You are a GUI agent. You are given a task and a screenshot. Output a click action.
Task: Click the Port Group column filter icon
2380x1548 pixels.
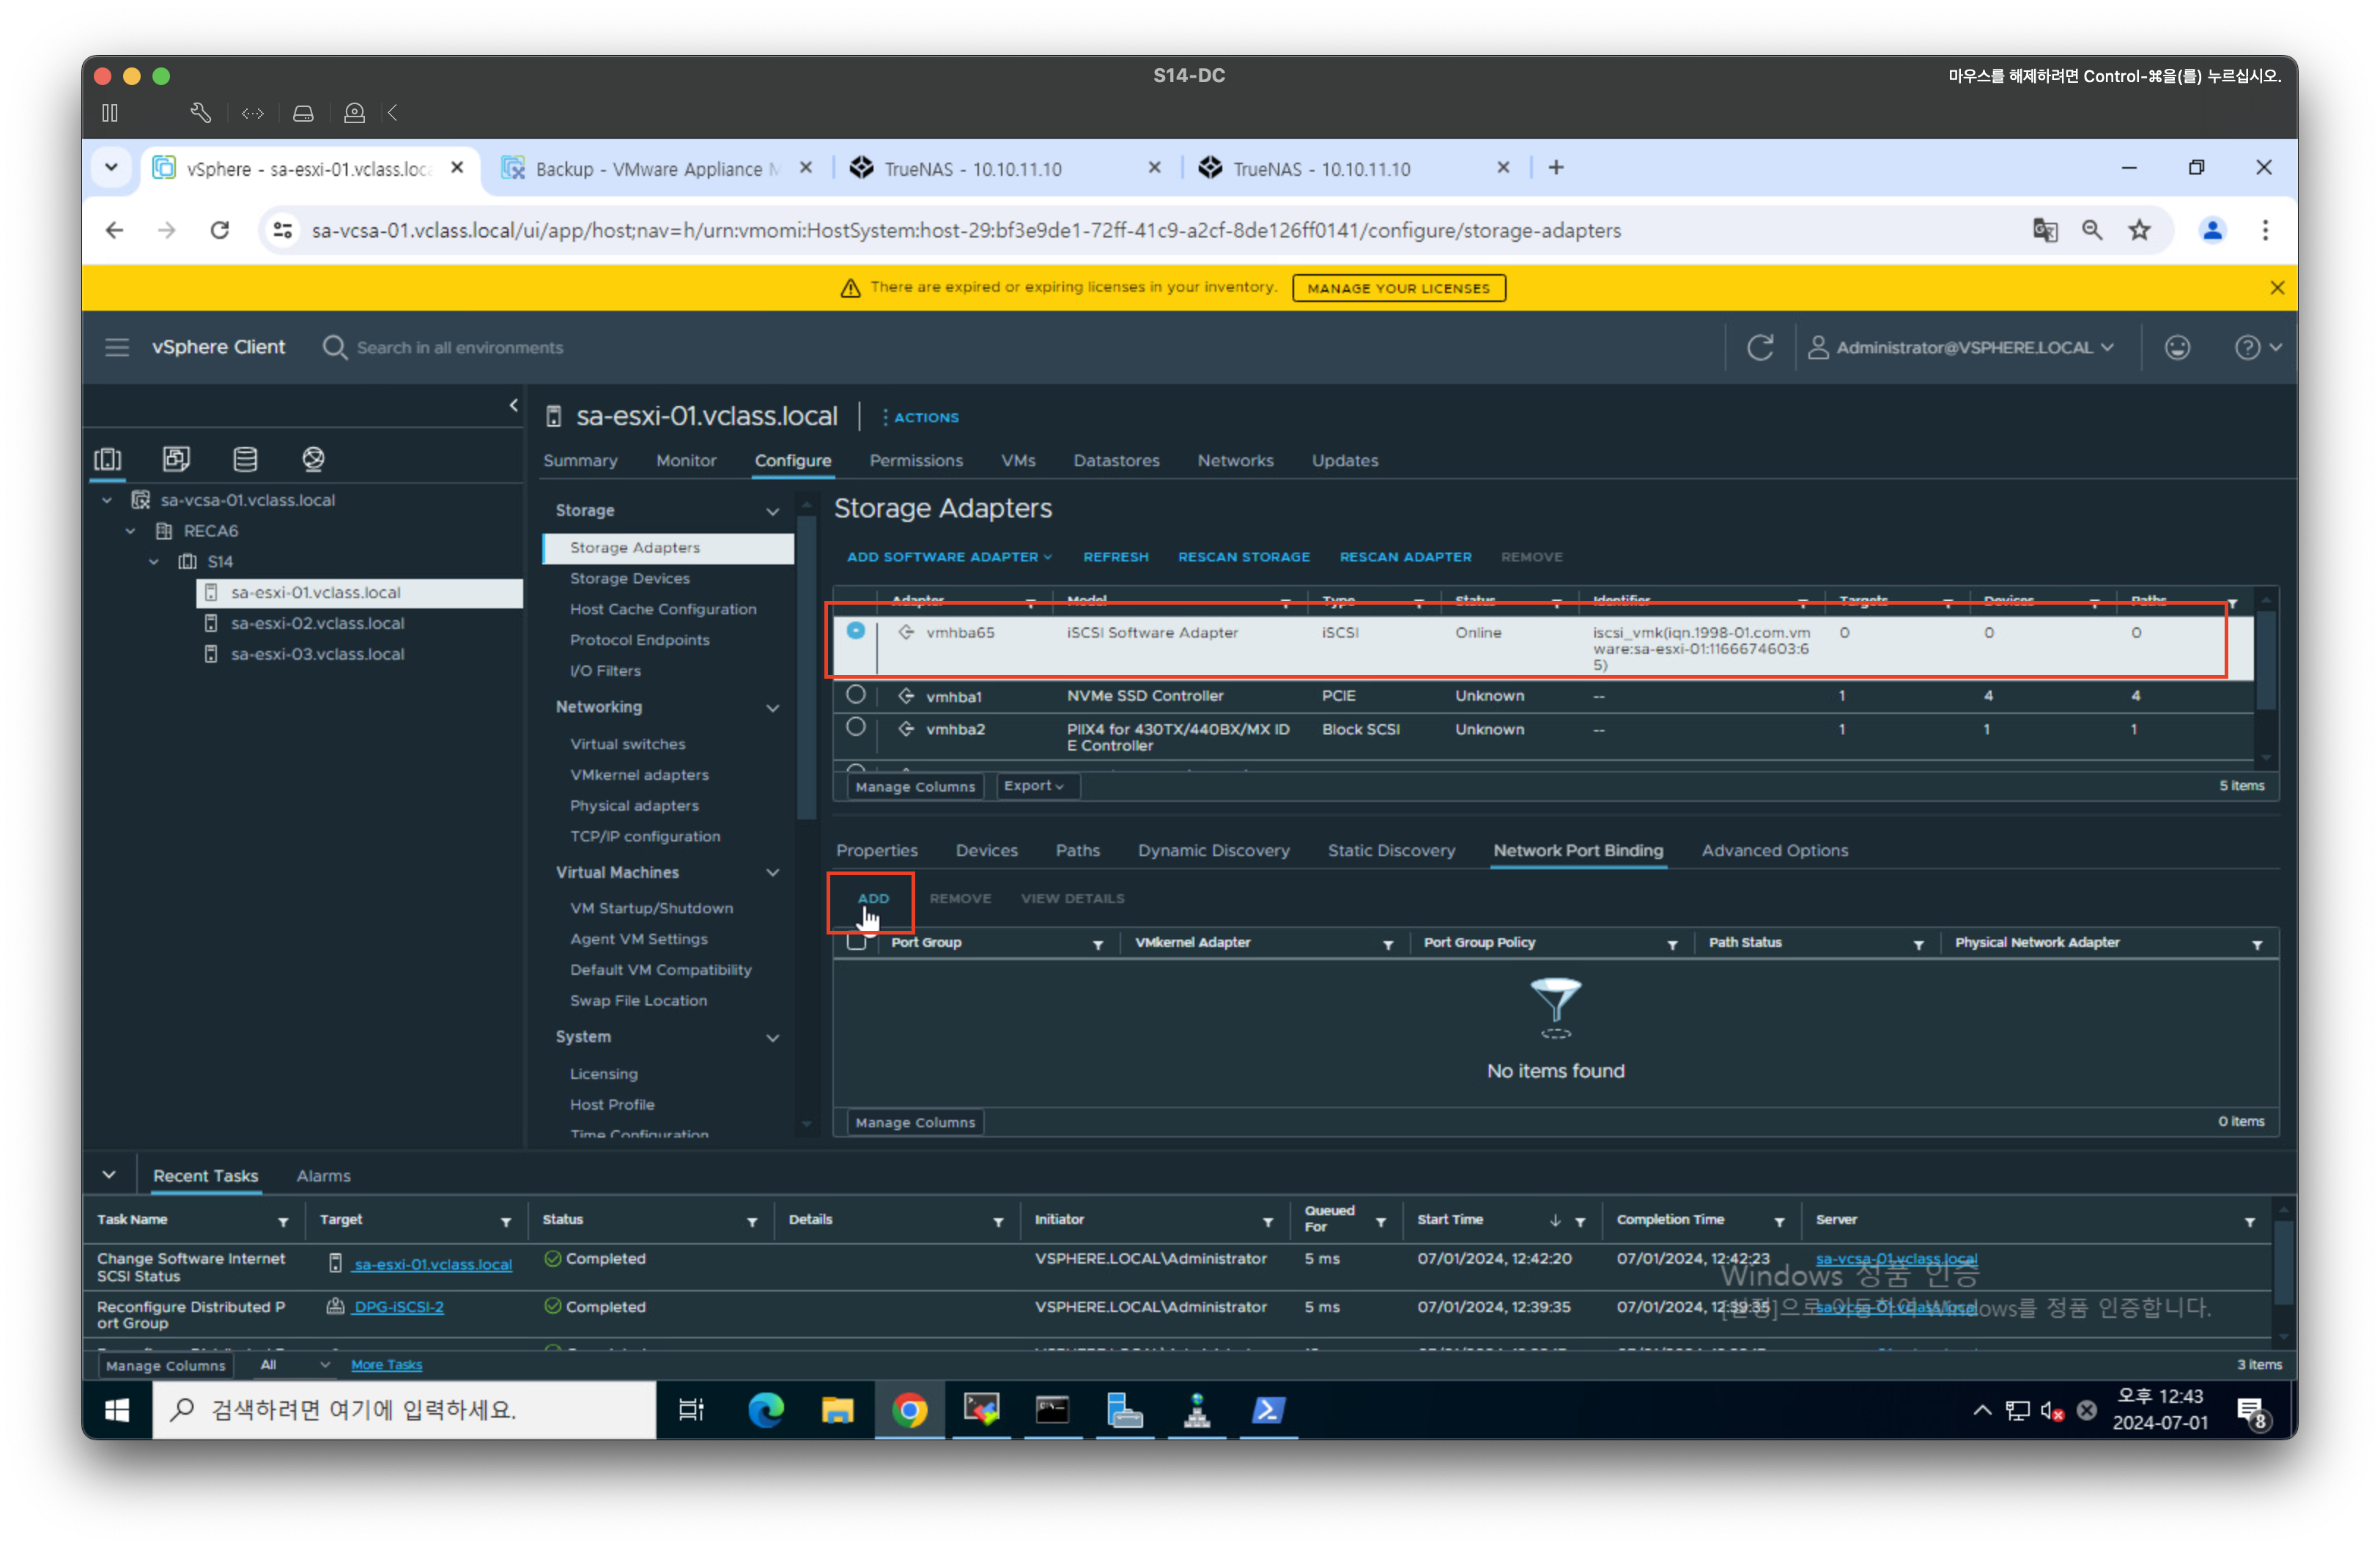coord(1098,944)
